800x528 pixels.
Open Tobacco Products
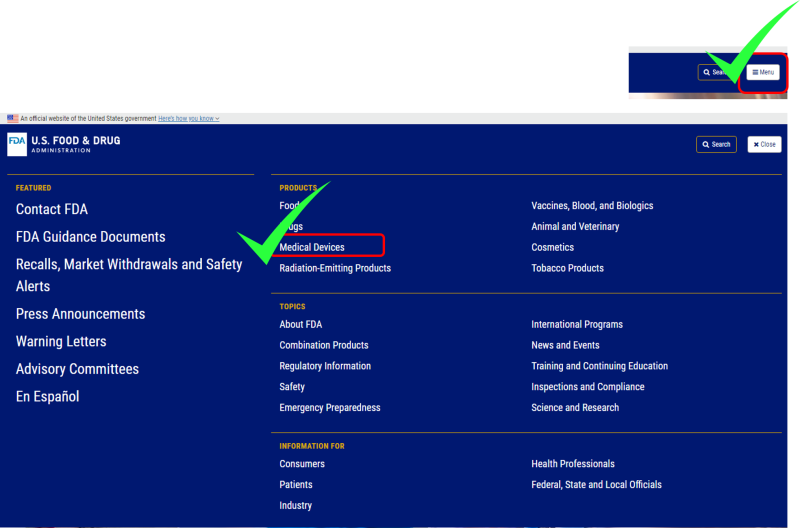point(567,268)
